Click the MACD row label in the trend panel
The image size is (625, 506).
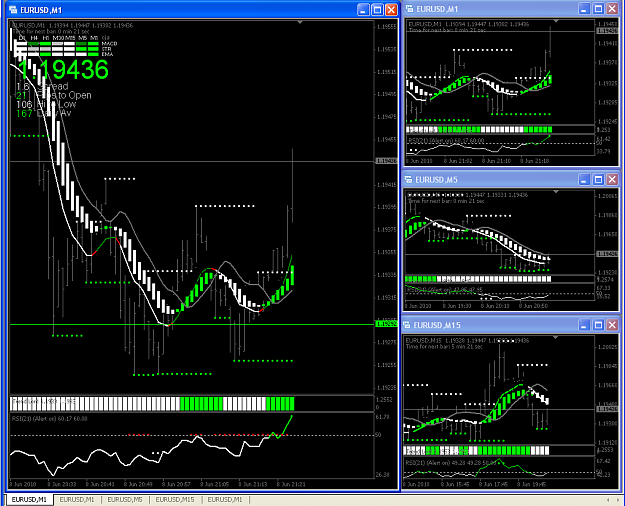(x=109, y=43)
